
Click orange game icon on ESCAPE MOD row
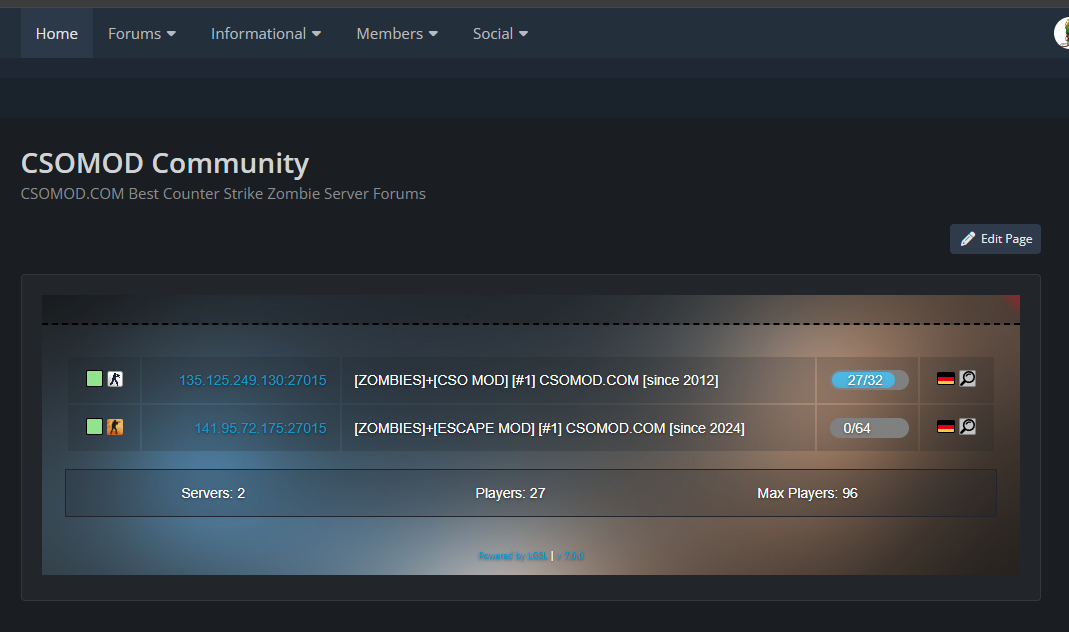[115, 427]
